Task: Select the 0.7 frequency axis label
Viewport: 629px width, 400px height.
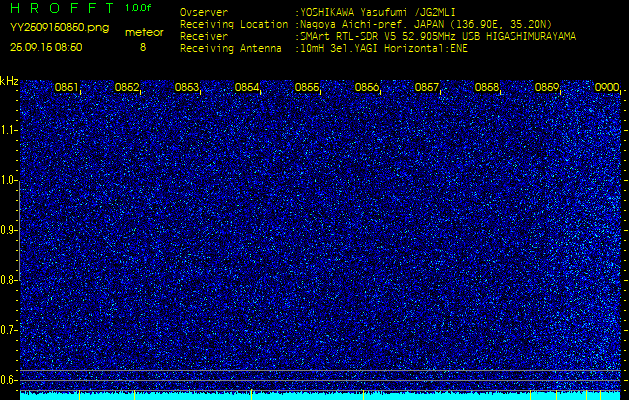Action: tap(9, 329)
